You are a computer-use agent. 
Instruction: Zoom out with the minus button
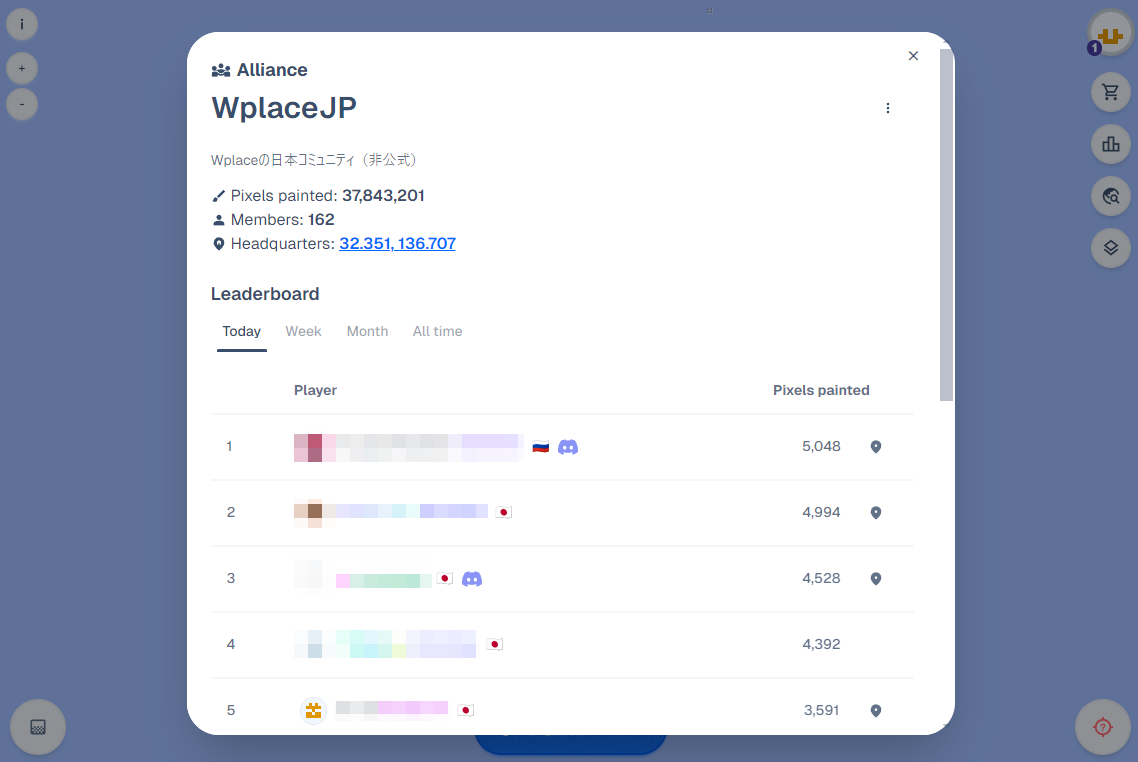click(22, 105)
